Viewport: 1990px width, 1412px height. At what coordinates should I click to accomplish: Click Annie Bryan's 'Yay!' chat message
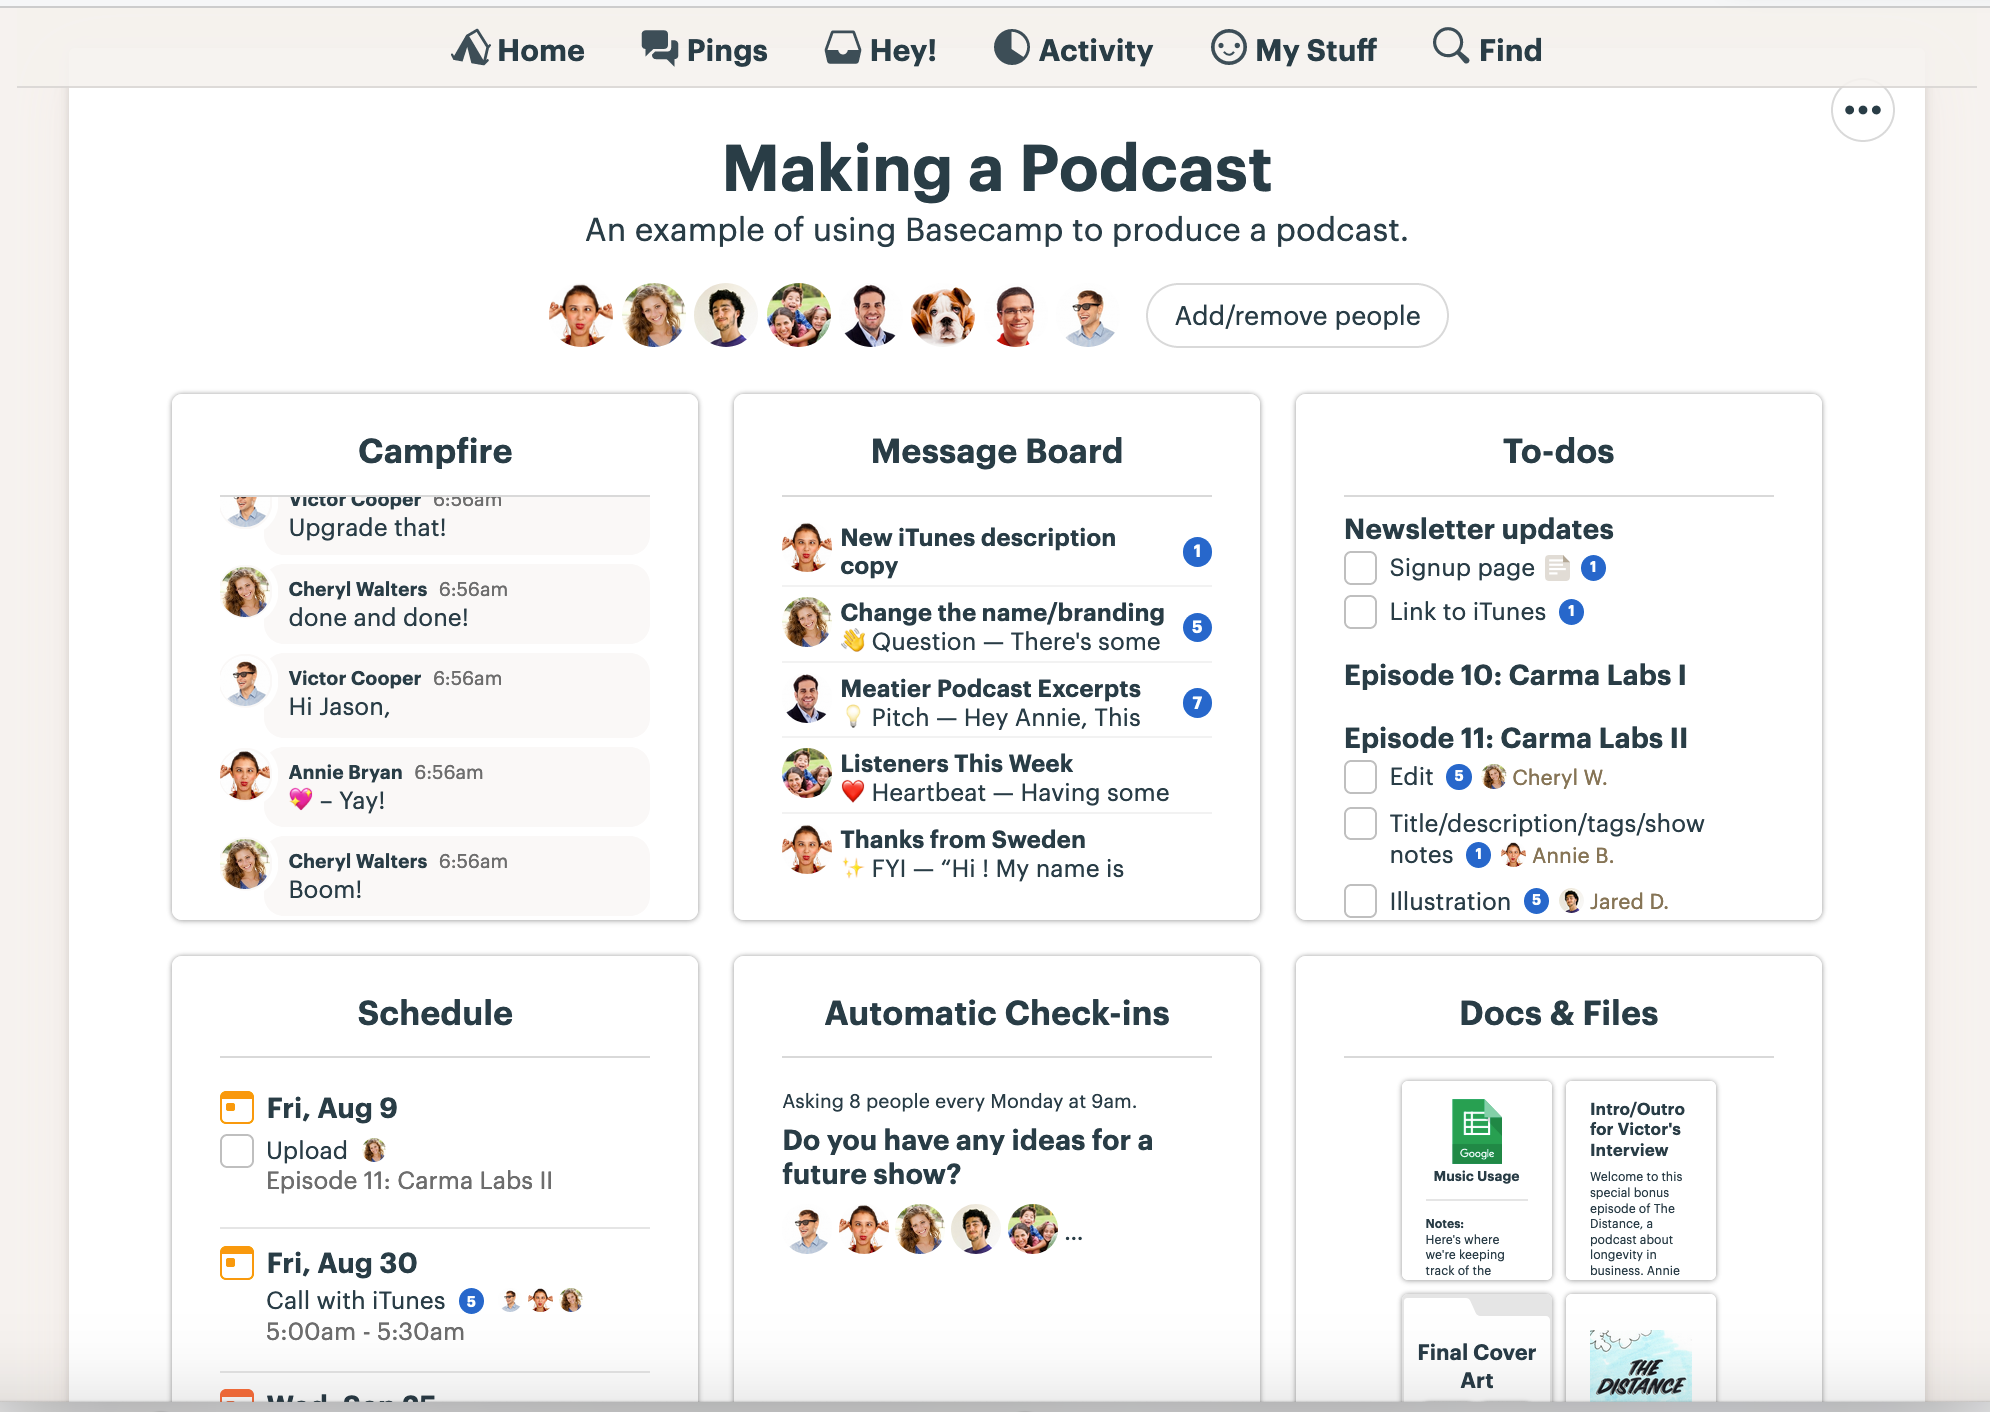point(457,787)
